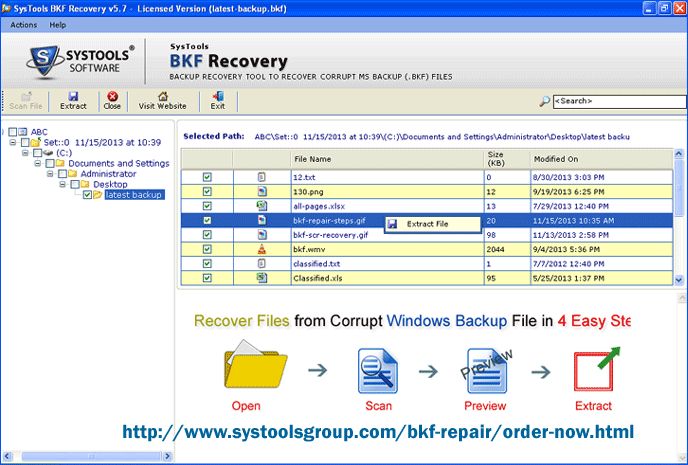
Task: Sort by the Modified On column header
Action: click(555, 159)
